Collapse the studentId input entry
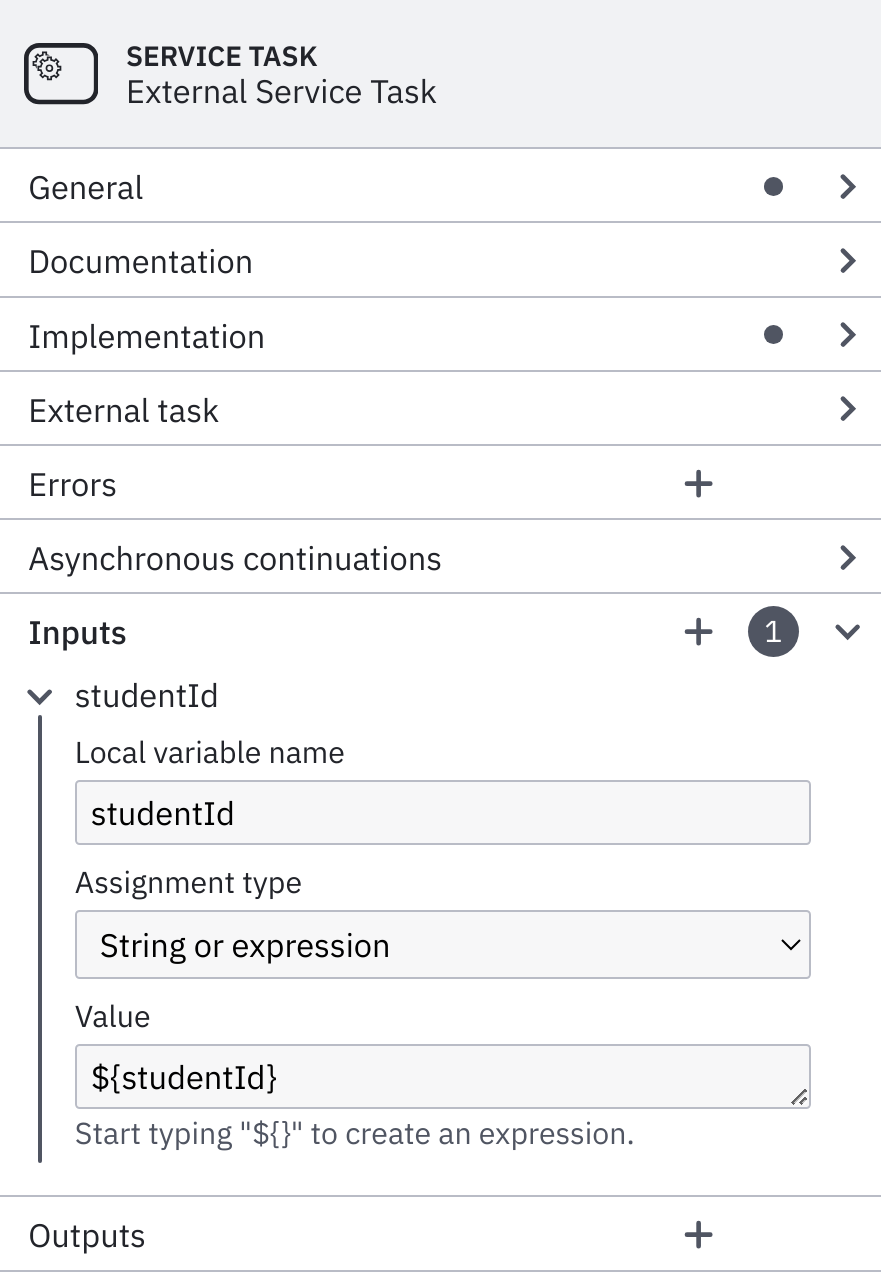This screenshot has height=1273, width=881. click(x=40, y=696)
